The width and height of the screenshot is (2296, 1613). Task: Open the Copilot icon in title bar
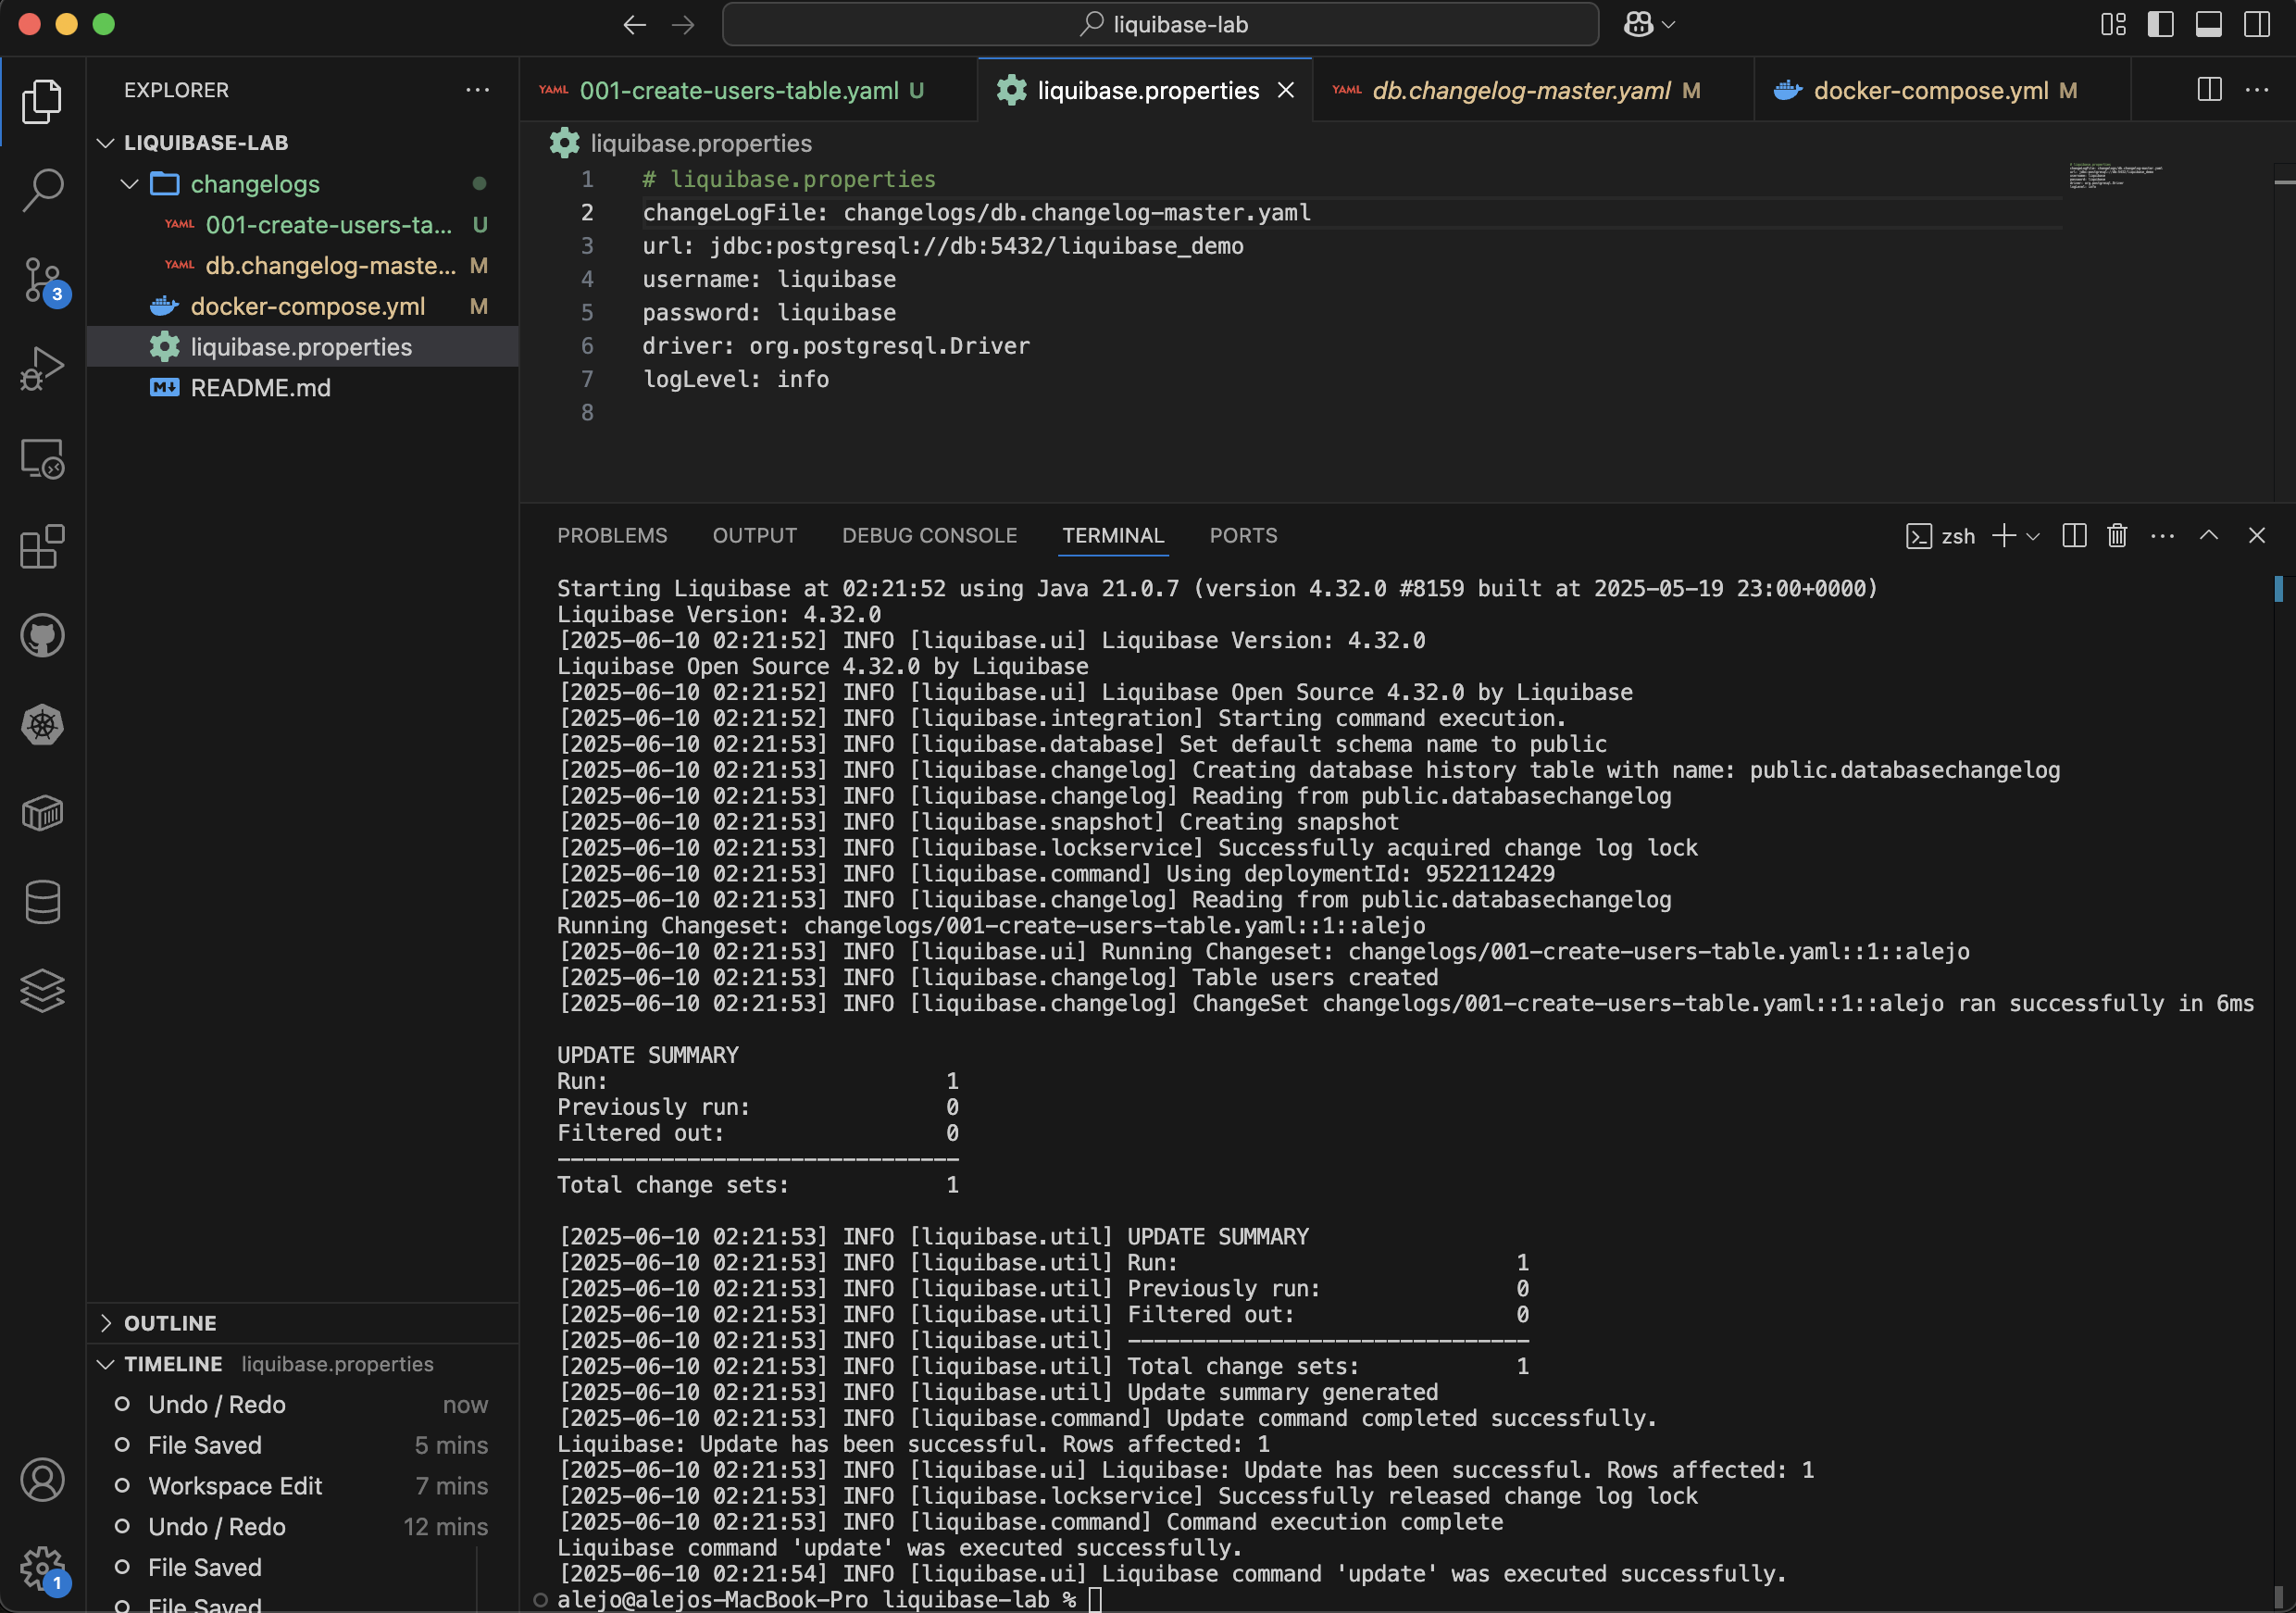point(1638,25)
